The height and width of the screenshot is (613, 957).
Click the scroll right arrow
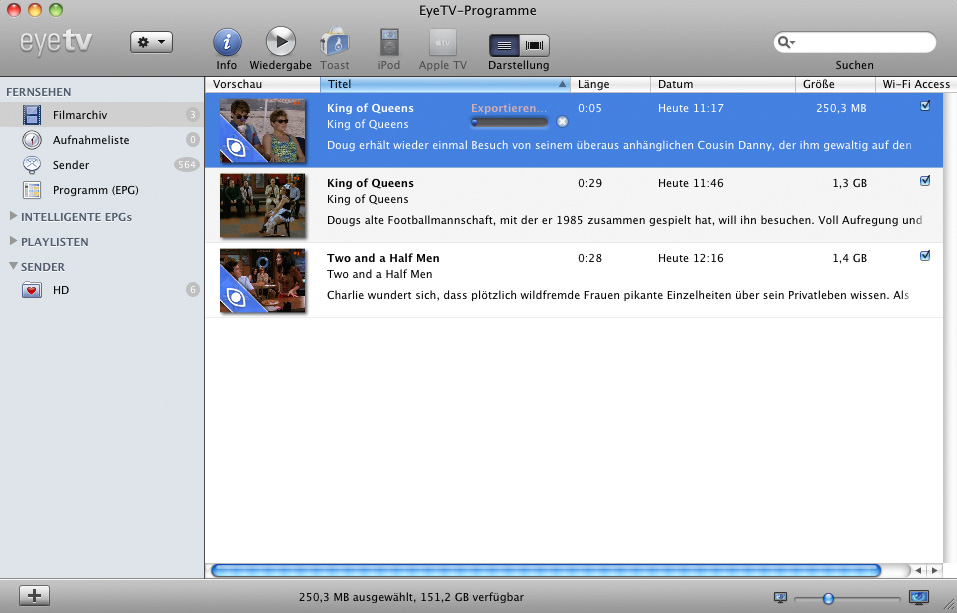coord(934,570)
